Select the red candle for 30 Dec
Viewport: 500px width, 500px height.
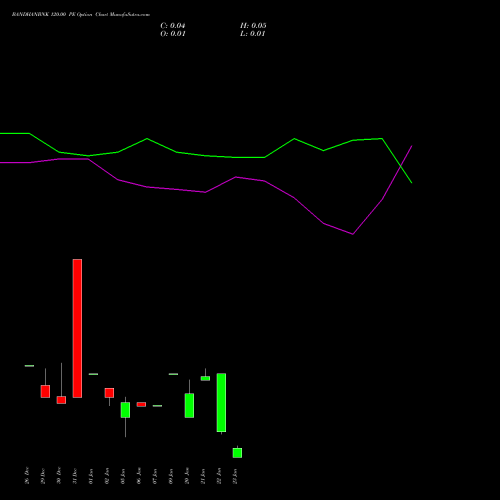click(x=61, y=400)
